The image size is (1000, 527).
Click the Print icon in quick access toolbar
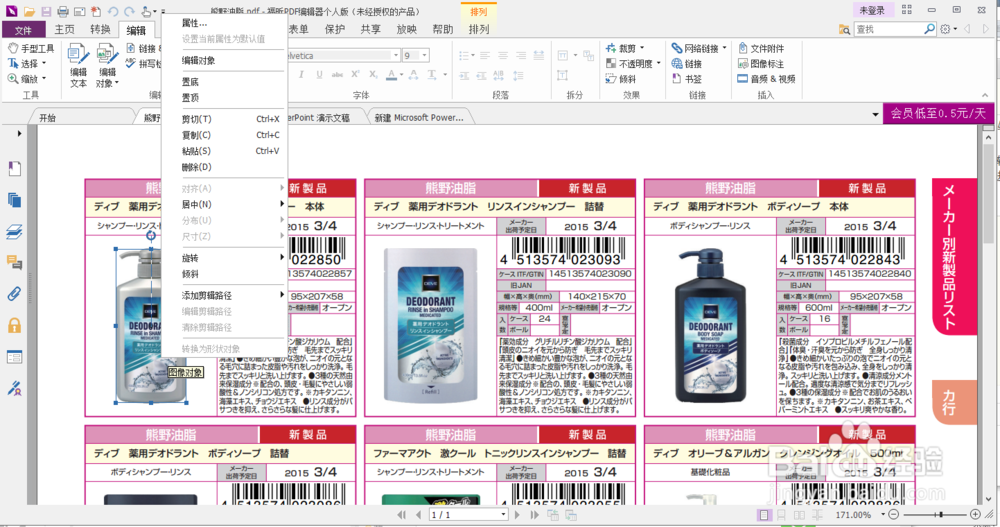click(62, 11)
